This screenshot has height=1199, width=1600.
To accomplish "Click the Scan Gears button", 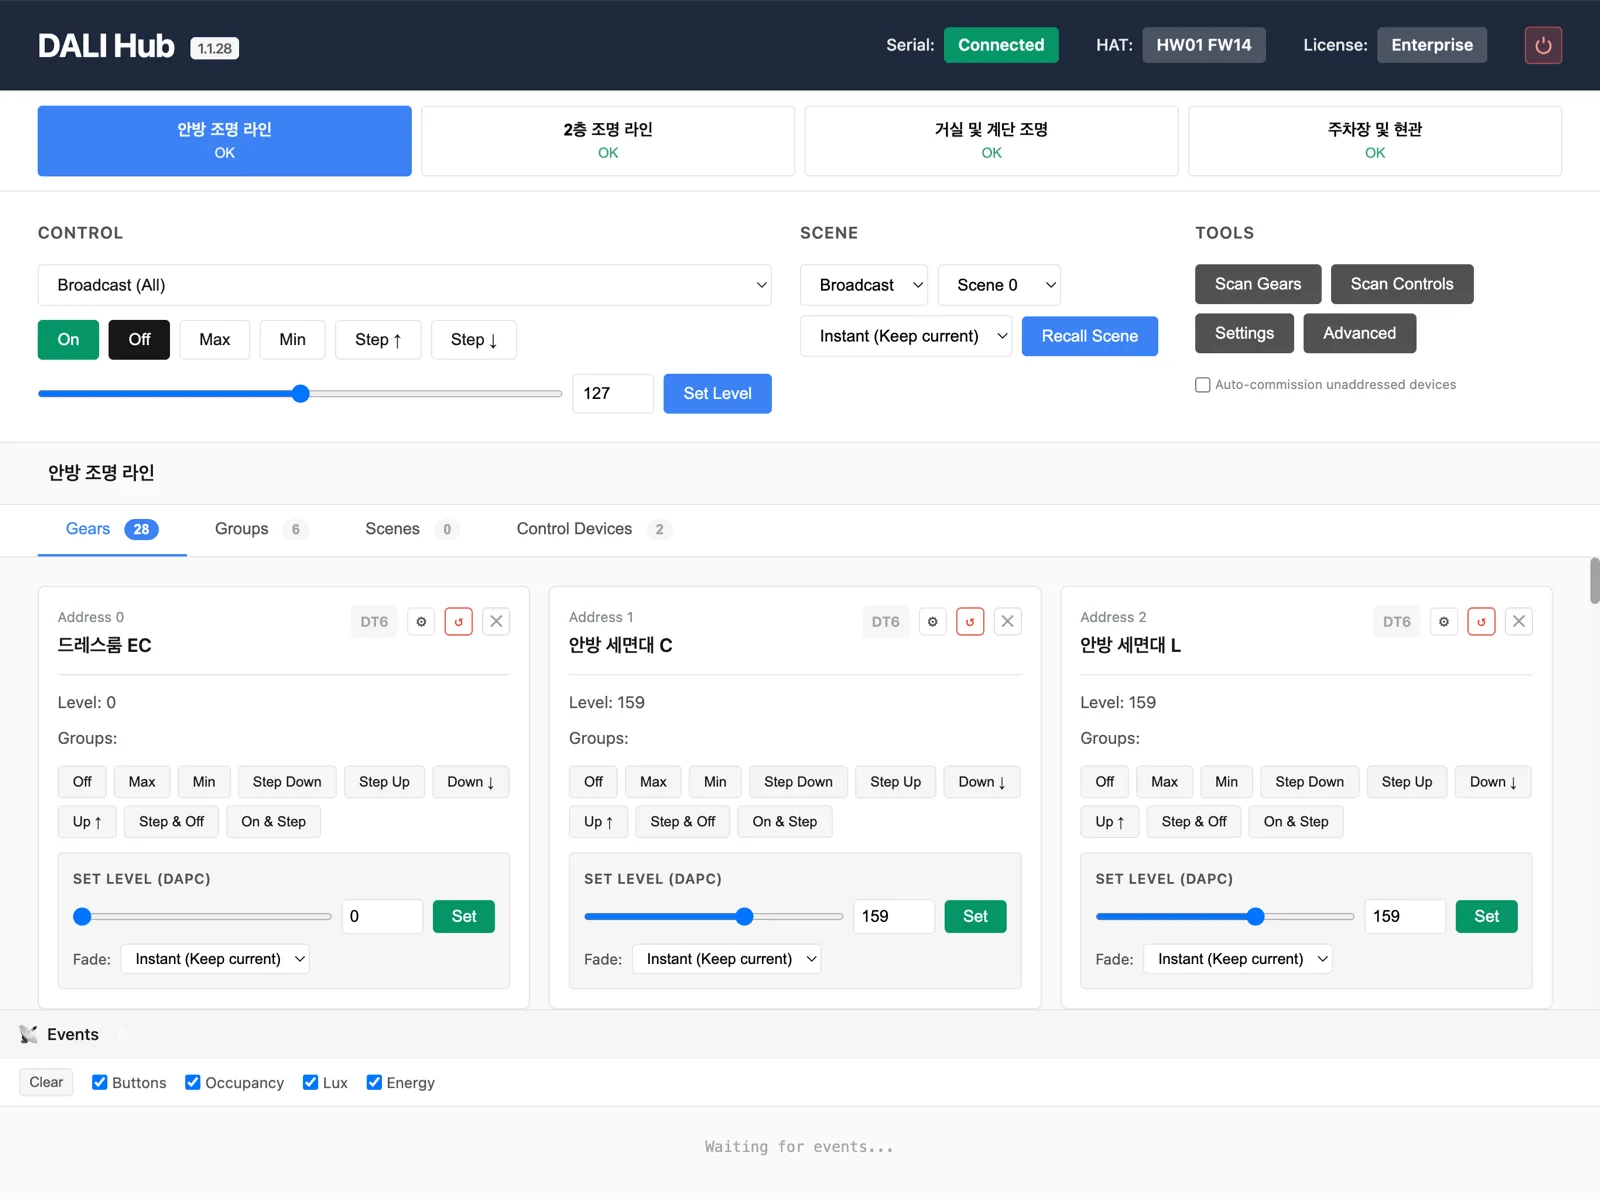I will tap(1258, 284).
